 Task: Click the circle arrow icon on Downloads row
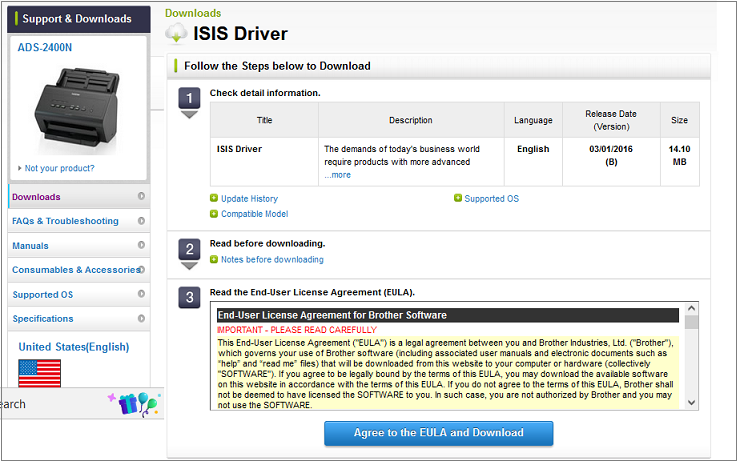pos(141,196)
